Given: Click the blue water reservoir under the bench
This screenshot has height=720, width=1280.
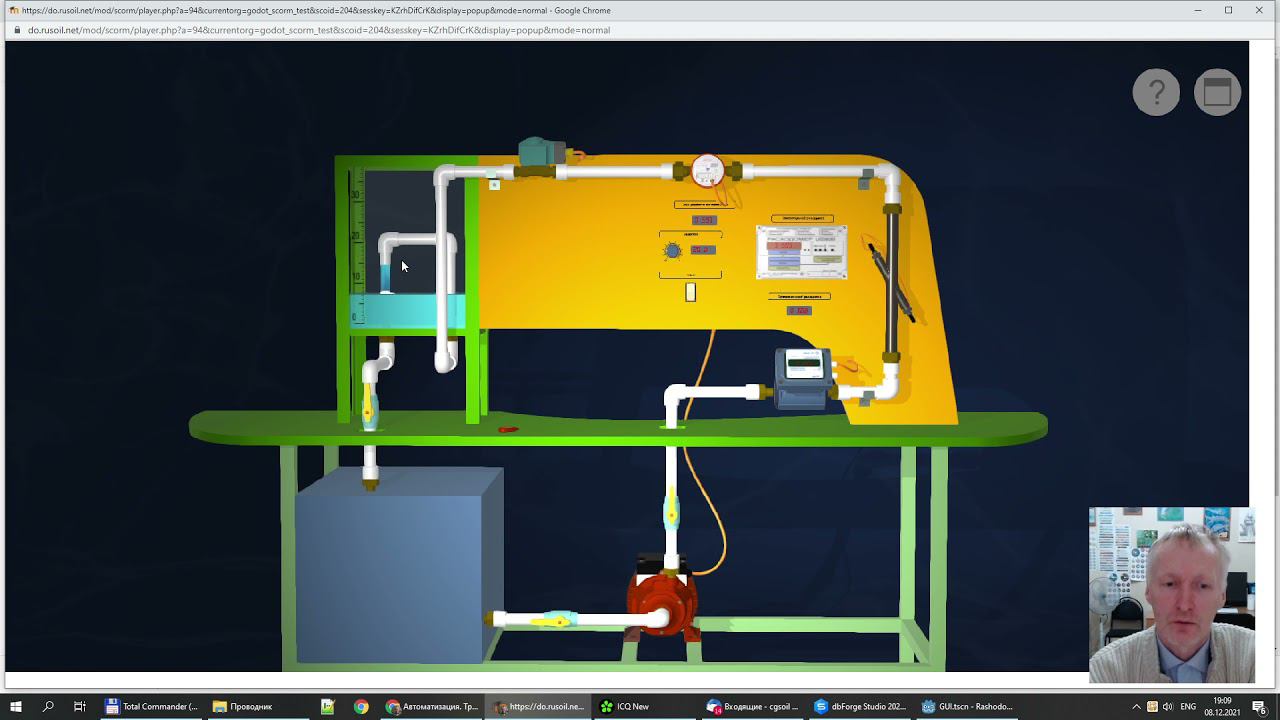Looking at the screenshot, I should coord(397,565).
